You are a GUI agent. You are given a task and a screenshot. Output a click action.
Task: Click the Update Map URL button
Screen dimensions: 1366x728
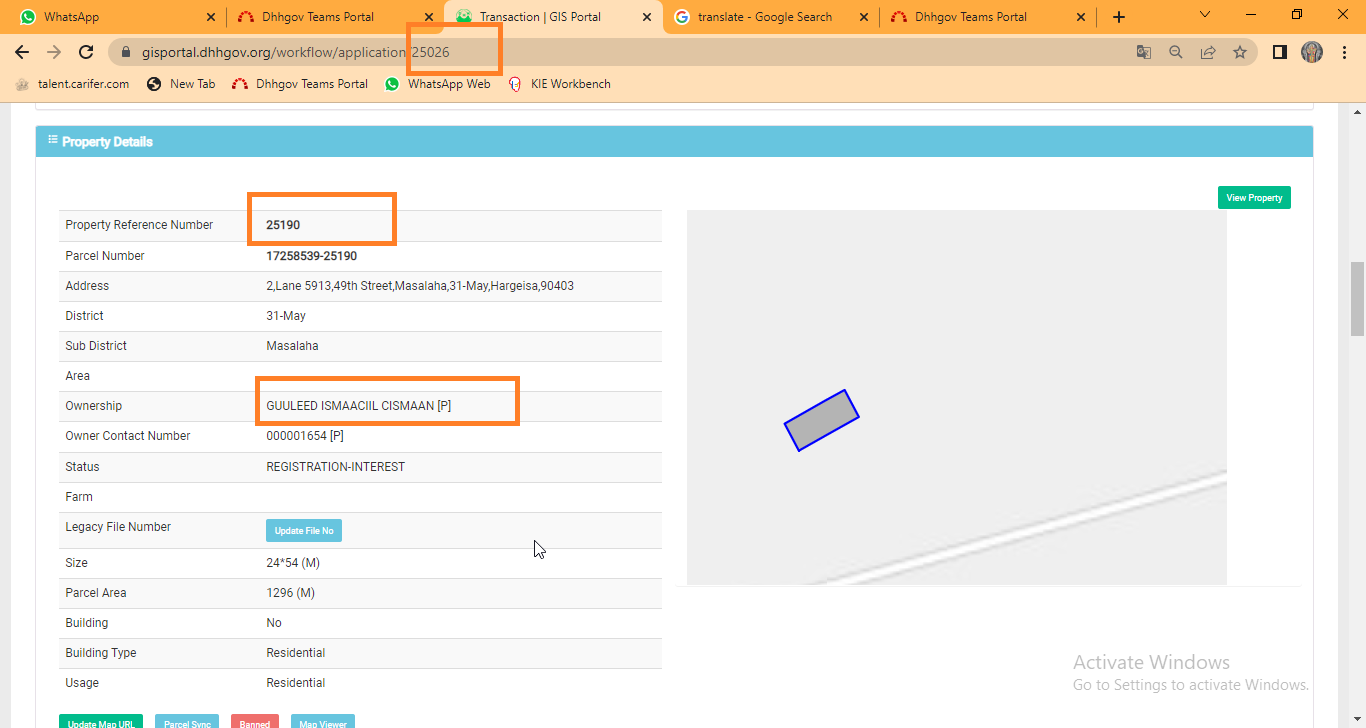click(101, 721)
